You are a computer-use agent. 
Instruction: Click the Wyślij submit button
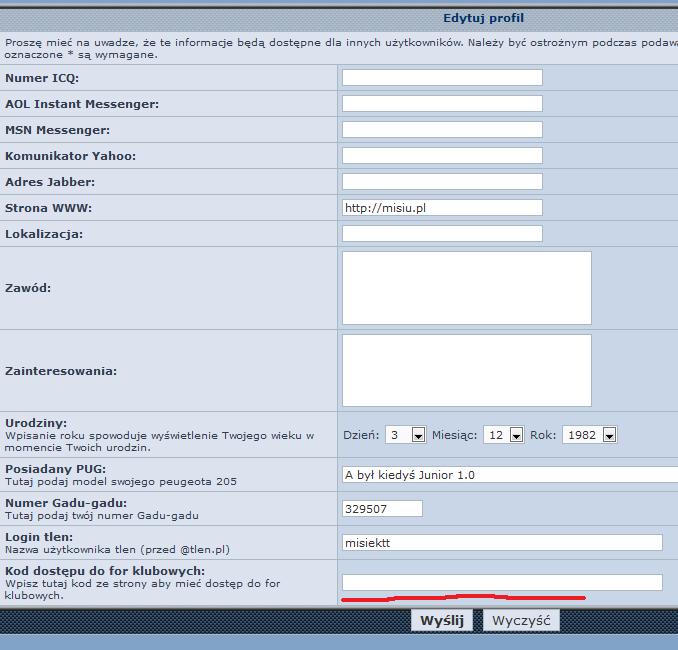click(442, 620)
